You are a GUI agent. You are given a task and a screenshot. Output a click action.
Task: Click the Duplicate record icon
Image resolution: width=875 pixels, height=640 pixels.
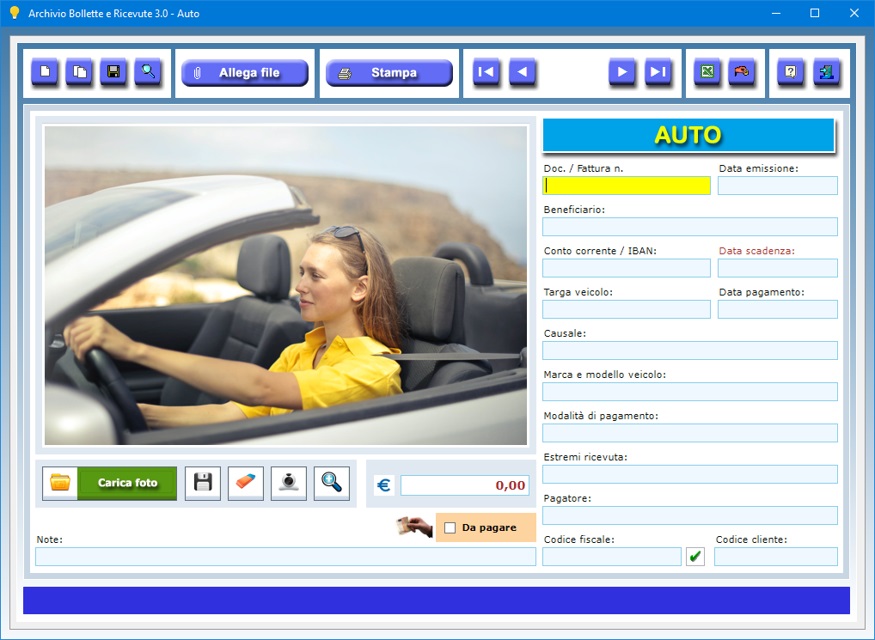point(79,72)
